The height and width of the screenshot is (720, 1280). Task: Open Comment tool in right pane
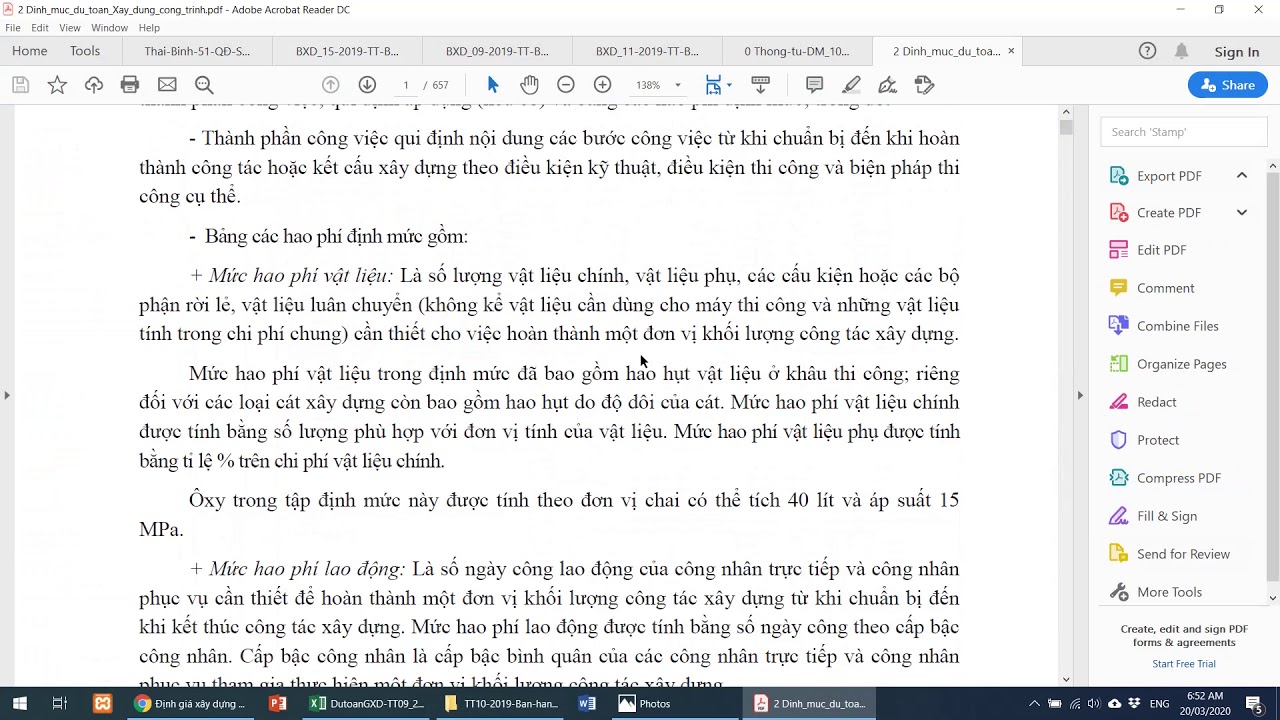(x=1165, y=288)
